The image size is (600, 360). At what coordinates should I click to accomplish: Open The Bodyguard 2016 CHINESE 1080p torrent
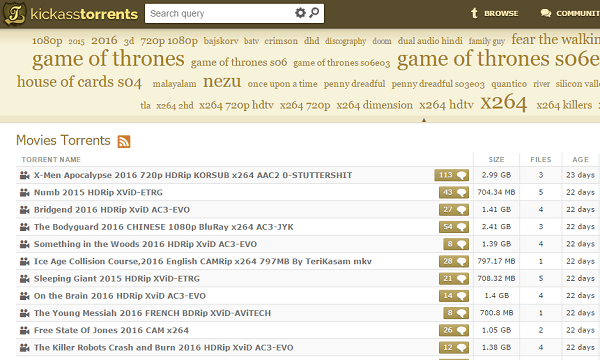(164, 227)
